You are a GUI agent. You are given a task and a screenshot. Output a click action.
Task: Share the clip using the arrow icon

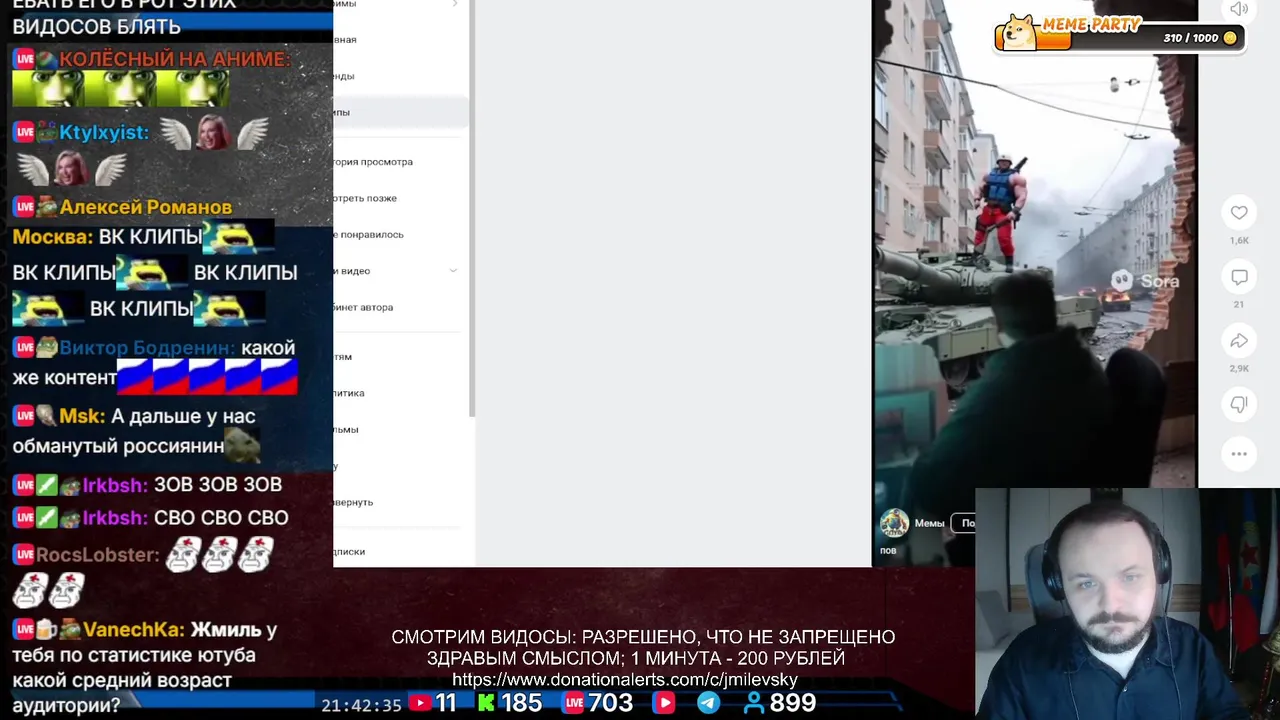(1239, 341)
